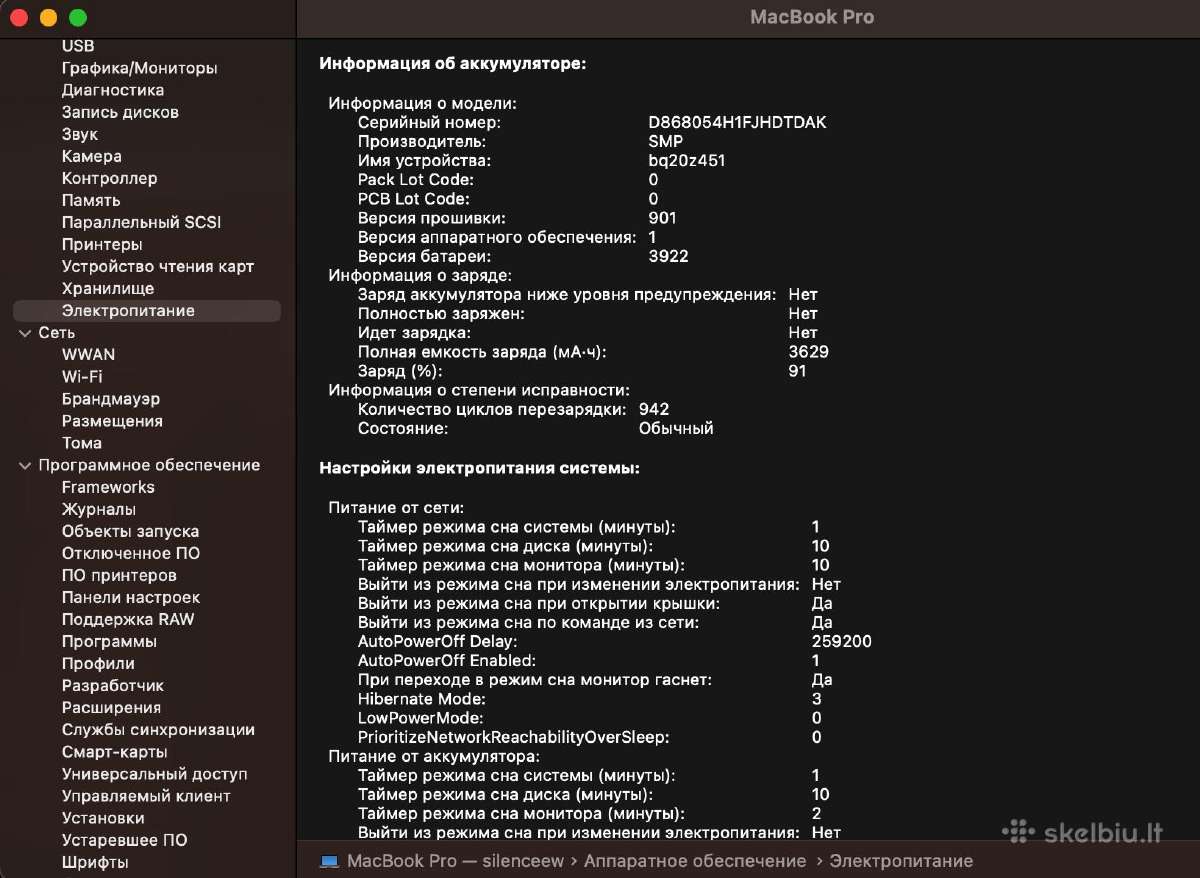Screen dimensions: 1200x878
Task: Open WWAN network item
Action: point(88,355)
